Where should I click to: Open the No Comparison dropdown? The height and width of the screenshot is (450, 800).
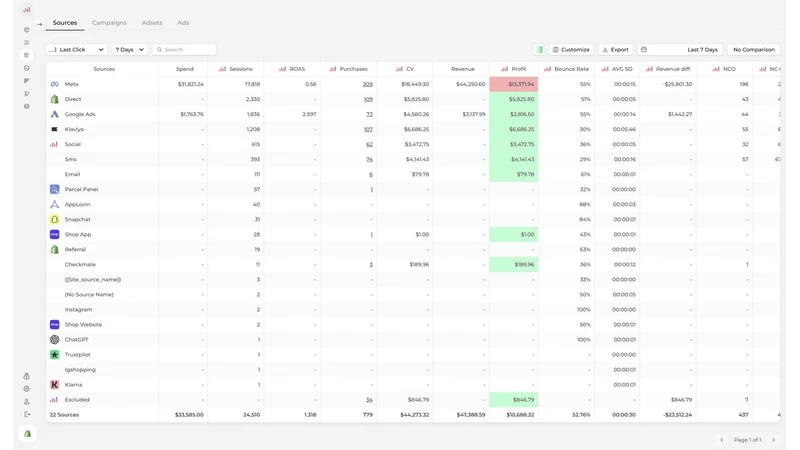754,49
